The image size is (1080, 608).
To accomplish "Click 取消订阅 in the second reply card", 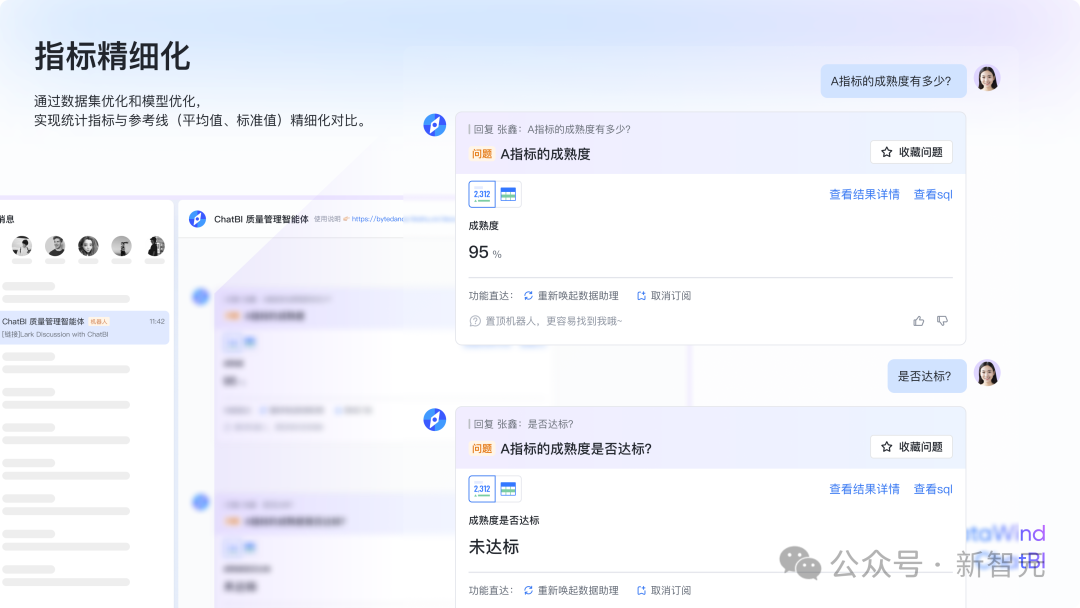I will pos(664,590).
